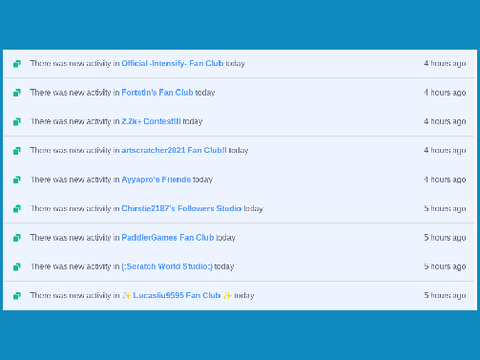Click '4 hours ago' timestamp in first row
The height and width of the screenshot is (360, 480).
445,63
